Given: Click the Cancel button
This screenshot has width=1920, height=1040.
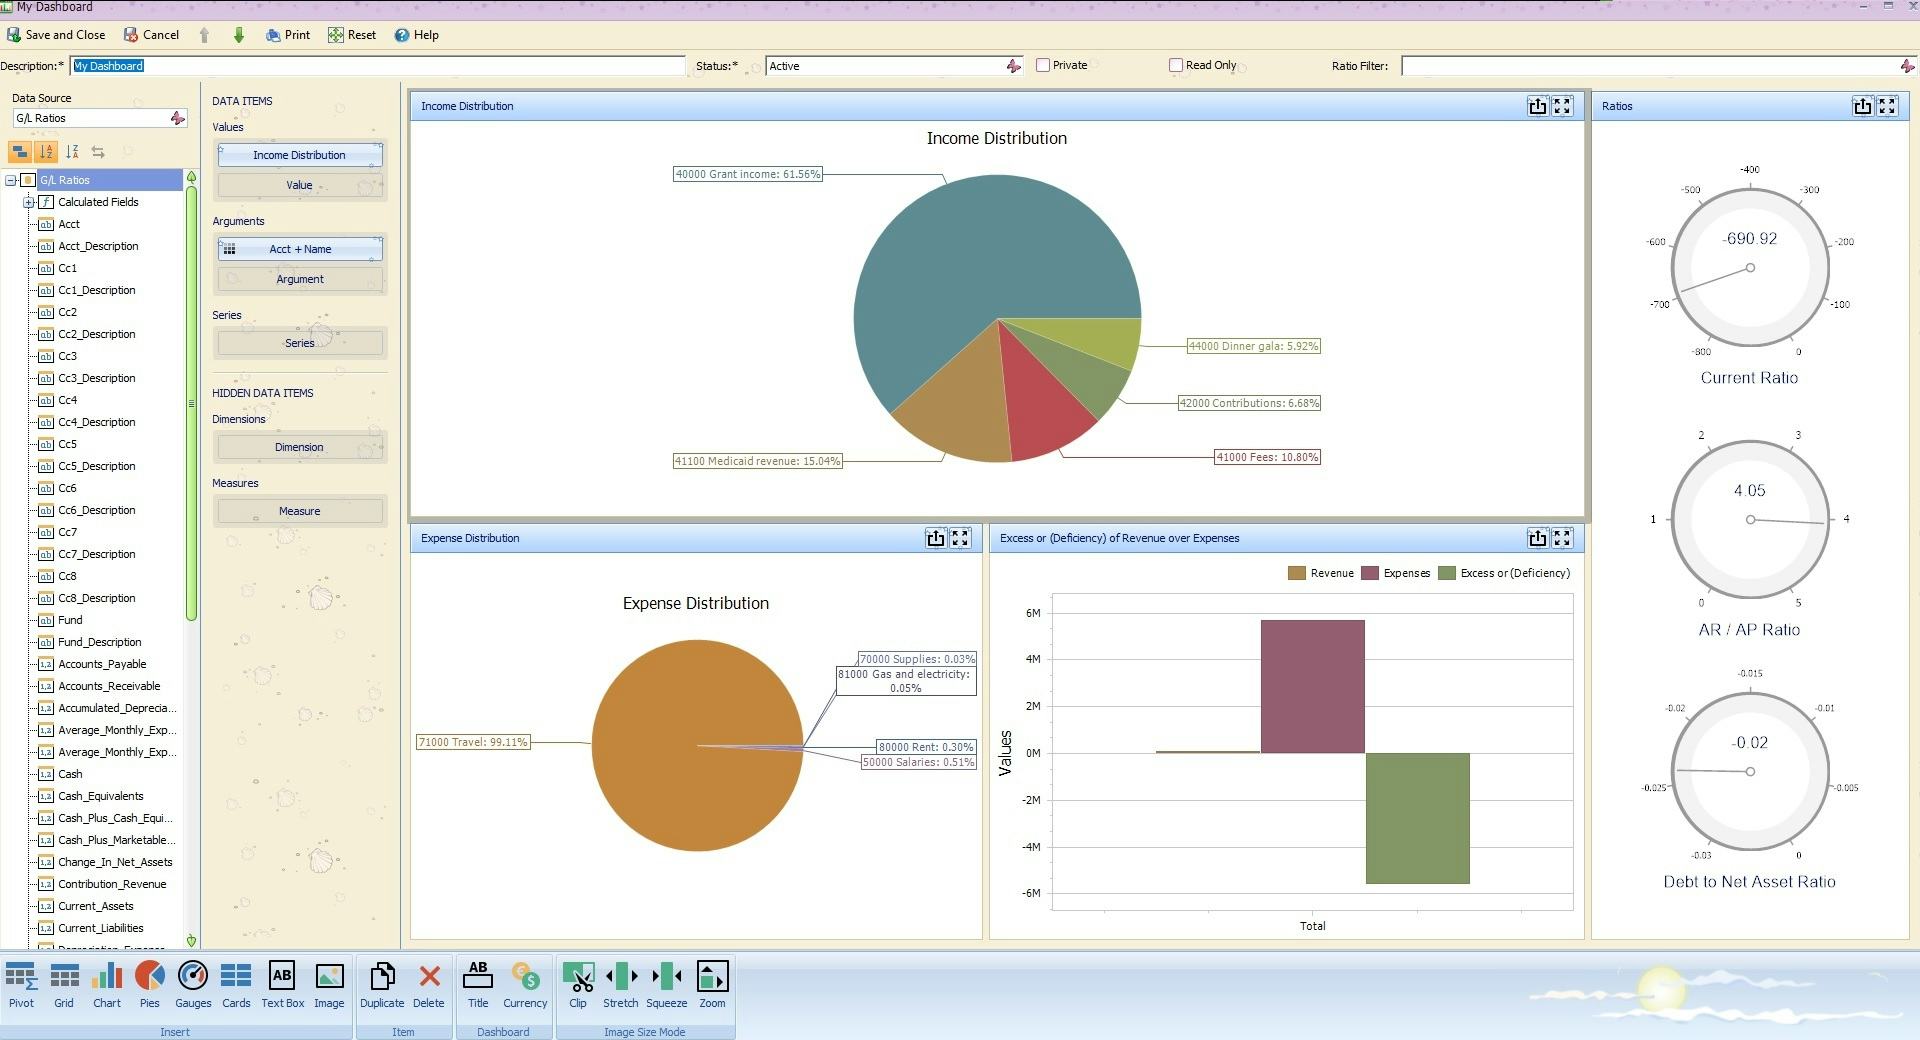Looking at the screenshot, I should tap(152, 35).
